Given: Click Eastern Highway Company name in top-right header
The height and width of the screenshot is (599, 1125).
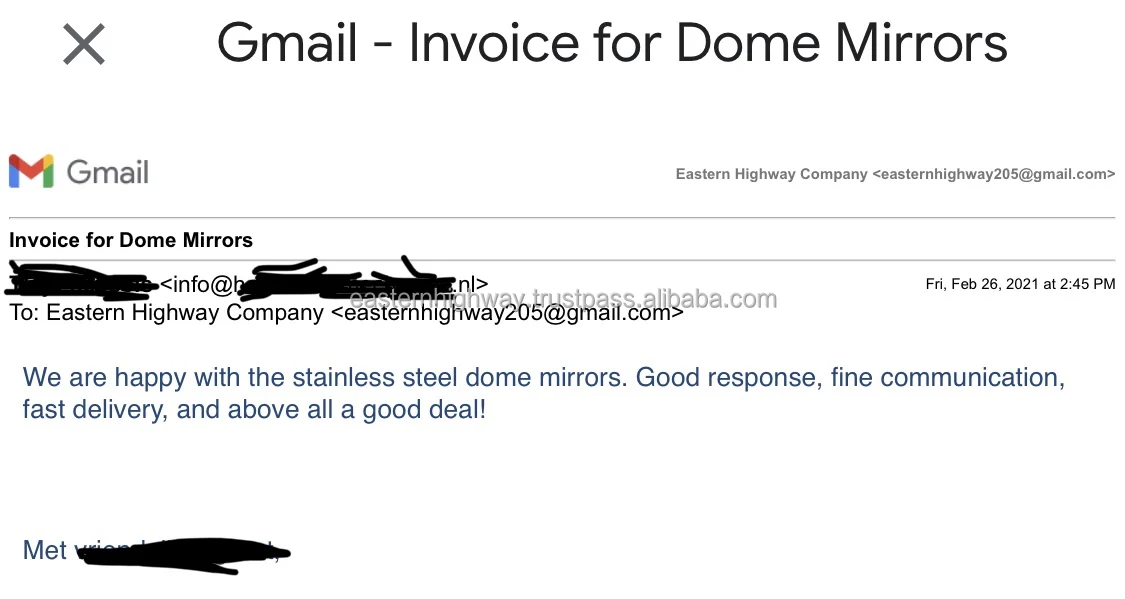Looking at the screenshot, I should click(771, 174).
